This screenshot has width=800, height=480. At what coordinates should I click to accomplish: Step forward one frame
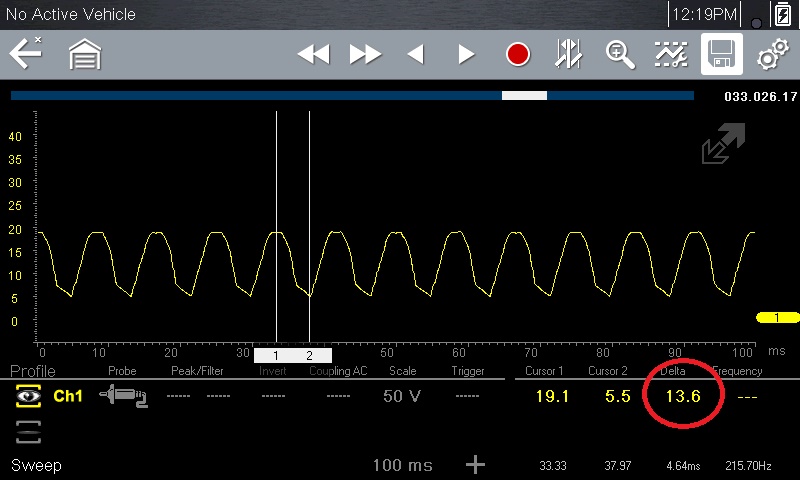coord(466,55)
